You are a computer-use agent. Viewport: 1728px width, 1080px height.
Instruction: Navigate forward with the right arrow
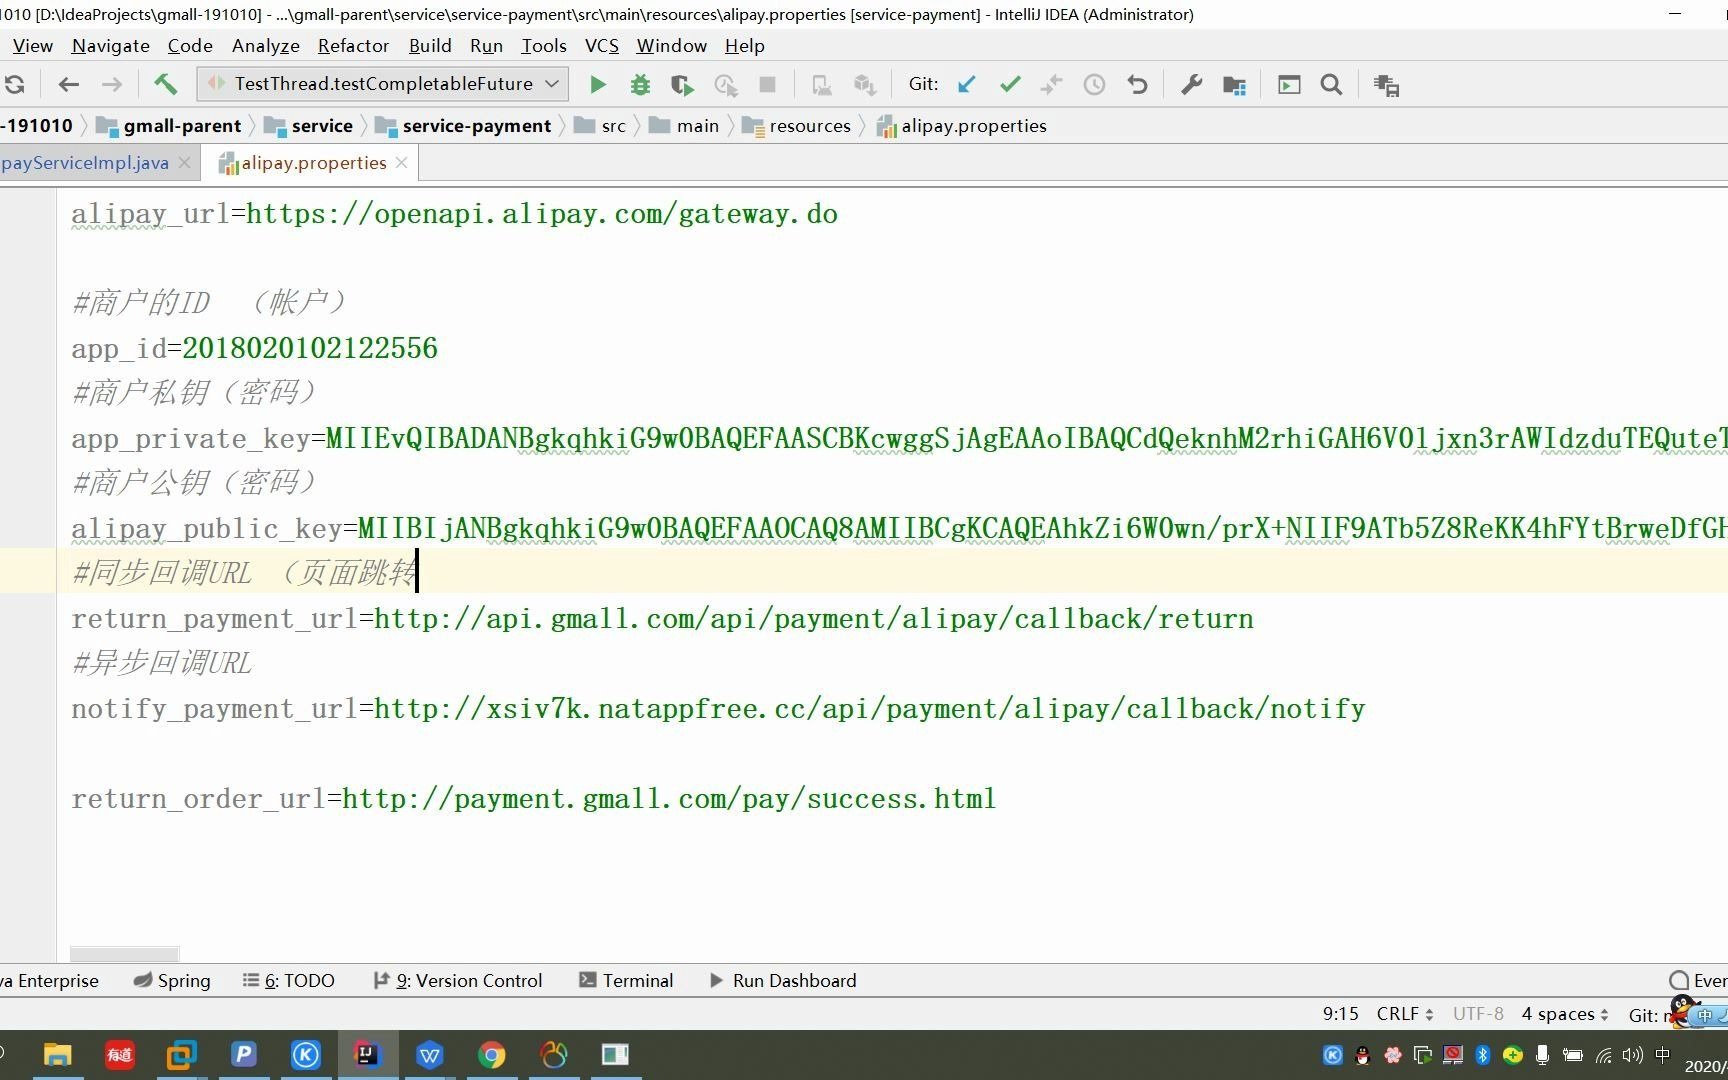112,85
